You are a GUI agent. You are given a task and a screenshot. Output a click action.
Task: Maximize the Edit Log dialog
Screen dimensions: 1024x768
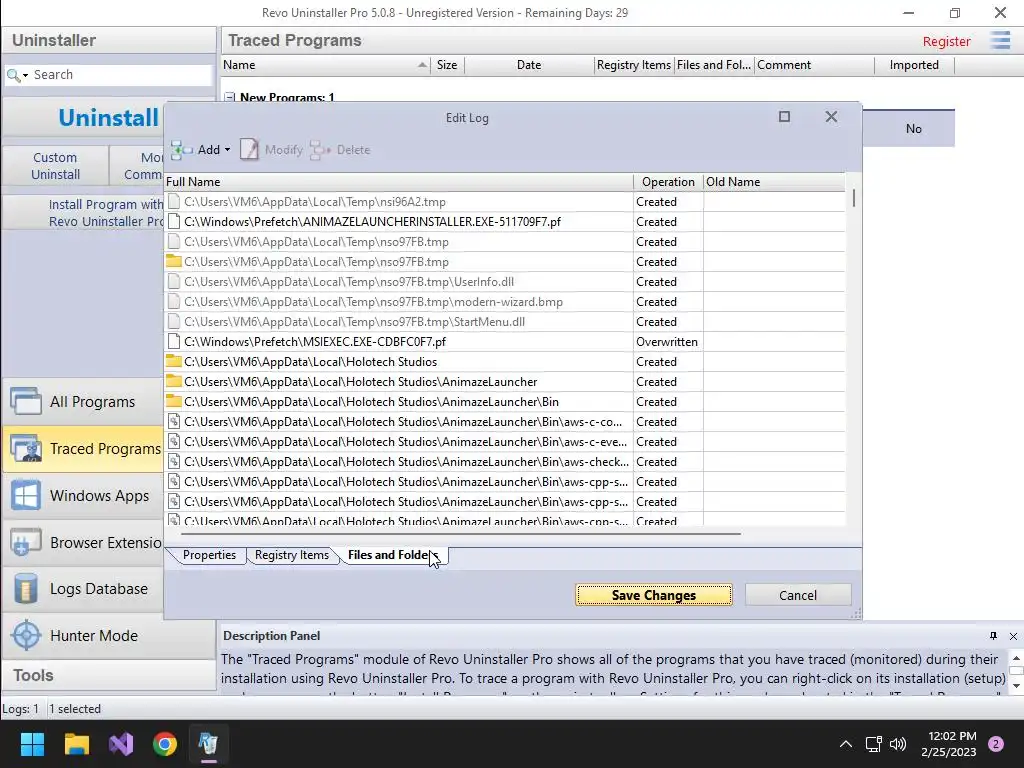pyautogui.click(x=784, y=116)
